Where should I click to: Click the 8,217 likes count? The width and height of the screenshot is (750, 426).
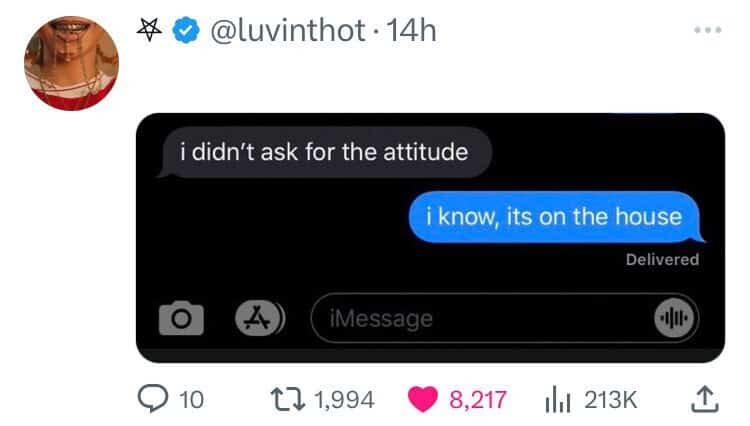pyautogui.click(x=478, y=400)
